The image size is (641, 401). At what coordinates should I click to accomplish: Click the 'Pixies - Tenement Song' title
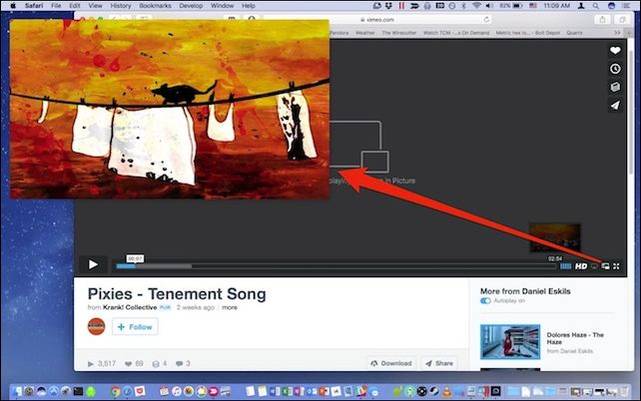[x=177, y=294]
